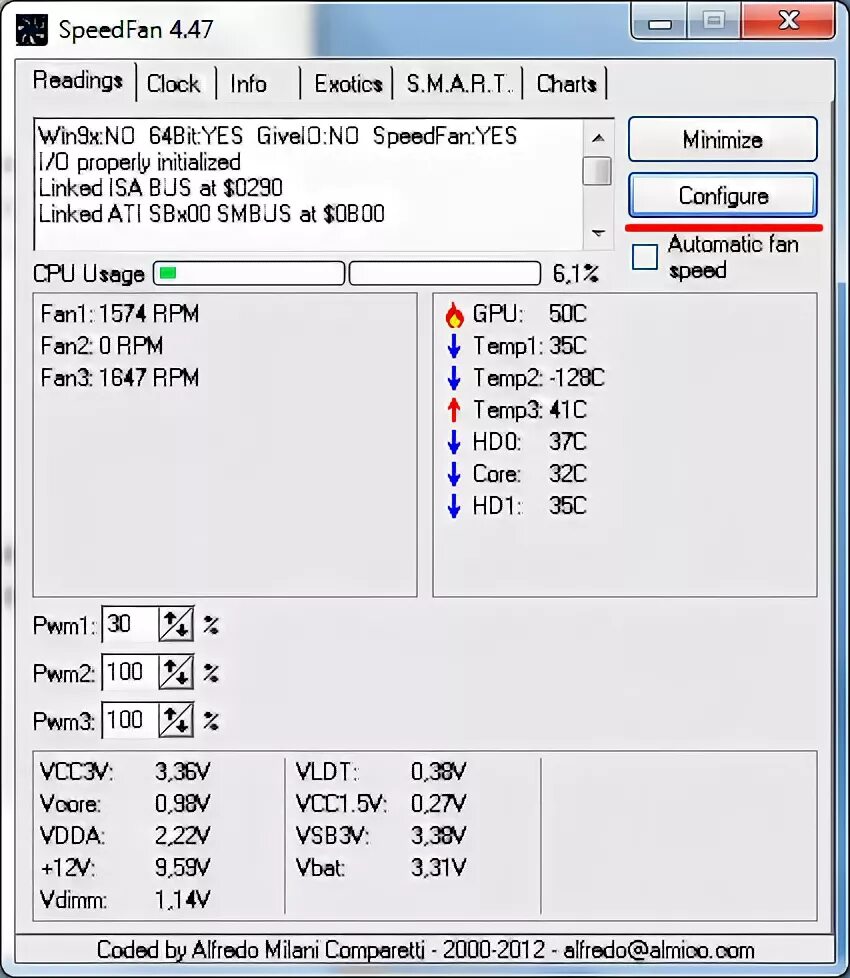Click the Pwm1 value field showing 30
The height and width of the screenshot is (978, 850).
130,624
